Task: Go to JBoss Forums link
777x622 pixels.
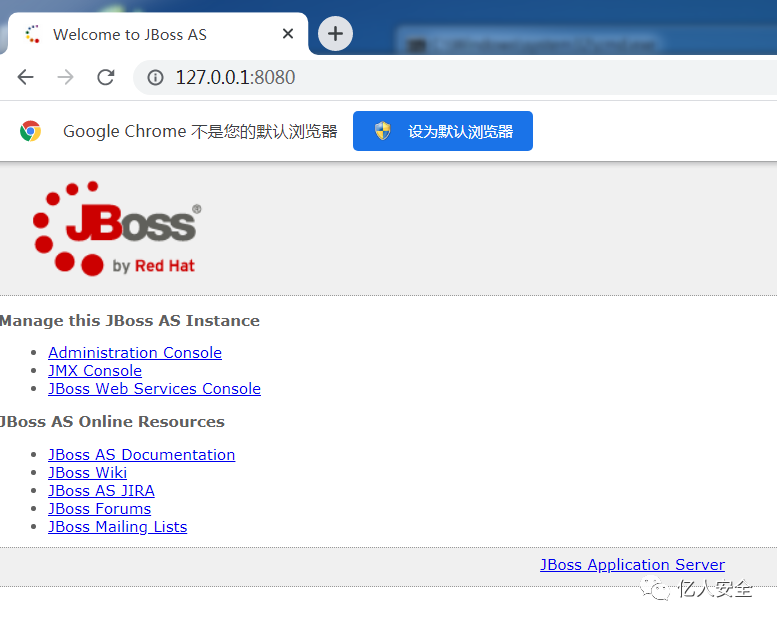Action: pos(99,509)
